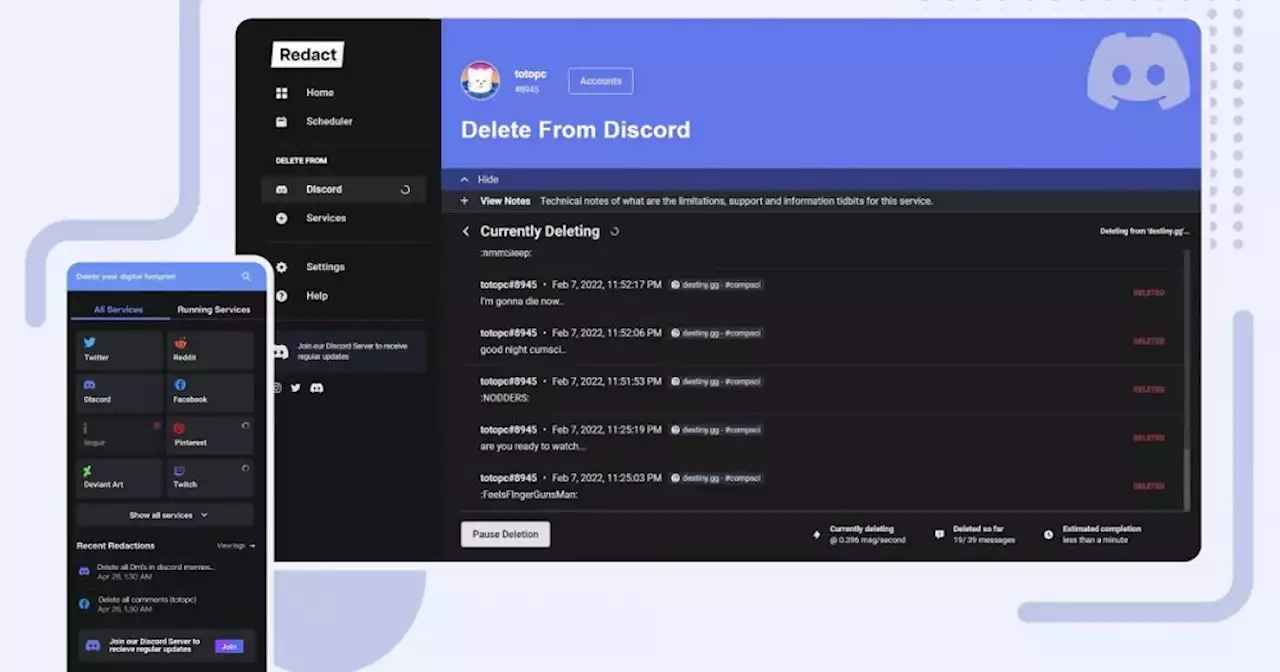The image size is (1280, 672).
Task: Expand 'Show all services' on the phone
Action: tap(165, 515)
